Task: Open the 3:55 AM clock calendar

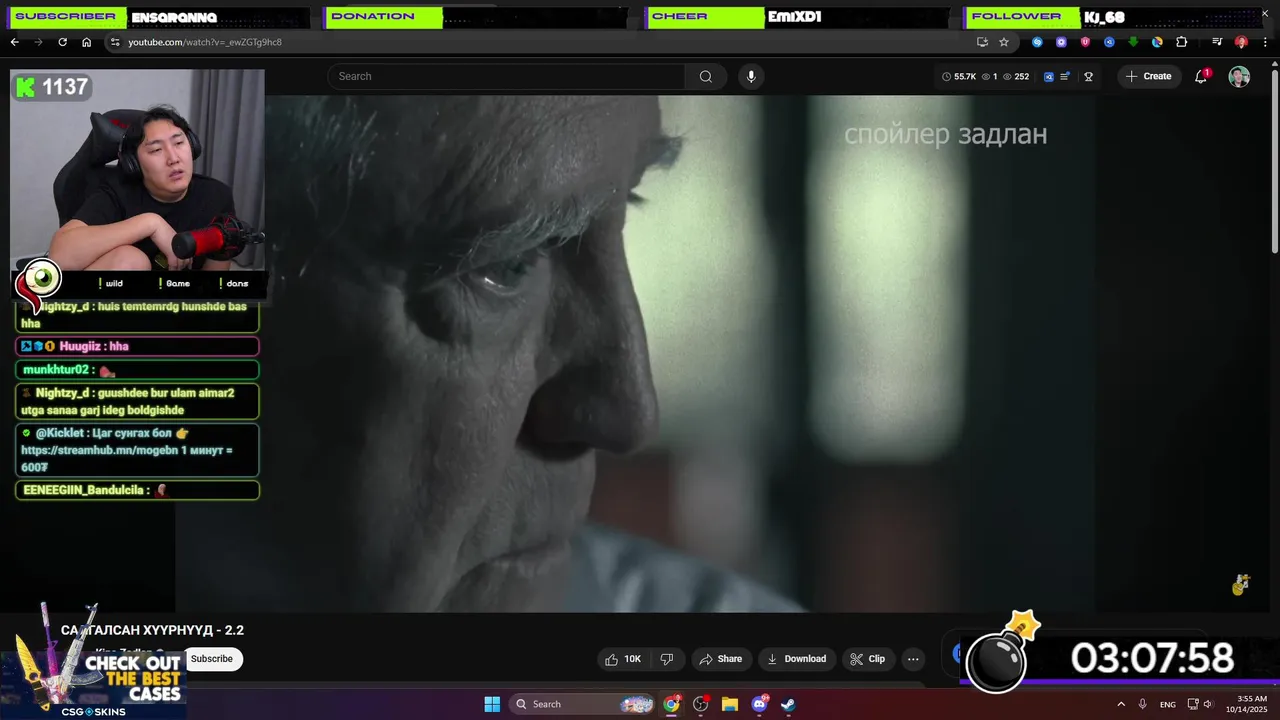Action: pyautogui.click(x=1252, y=704)
